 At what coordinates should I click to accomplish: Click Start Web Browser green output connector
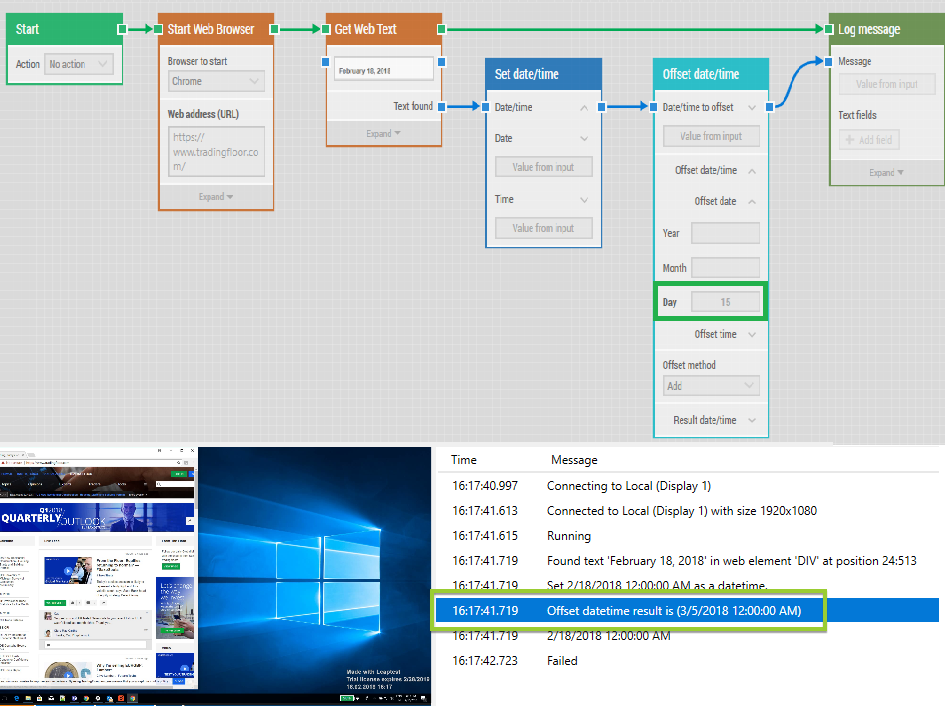(x=274, y=30)
